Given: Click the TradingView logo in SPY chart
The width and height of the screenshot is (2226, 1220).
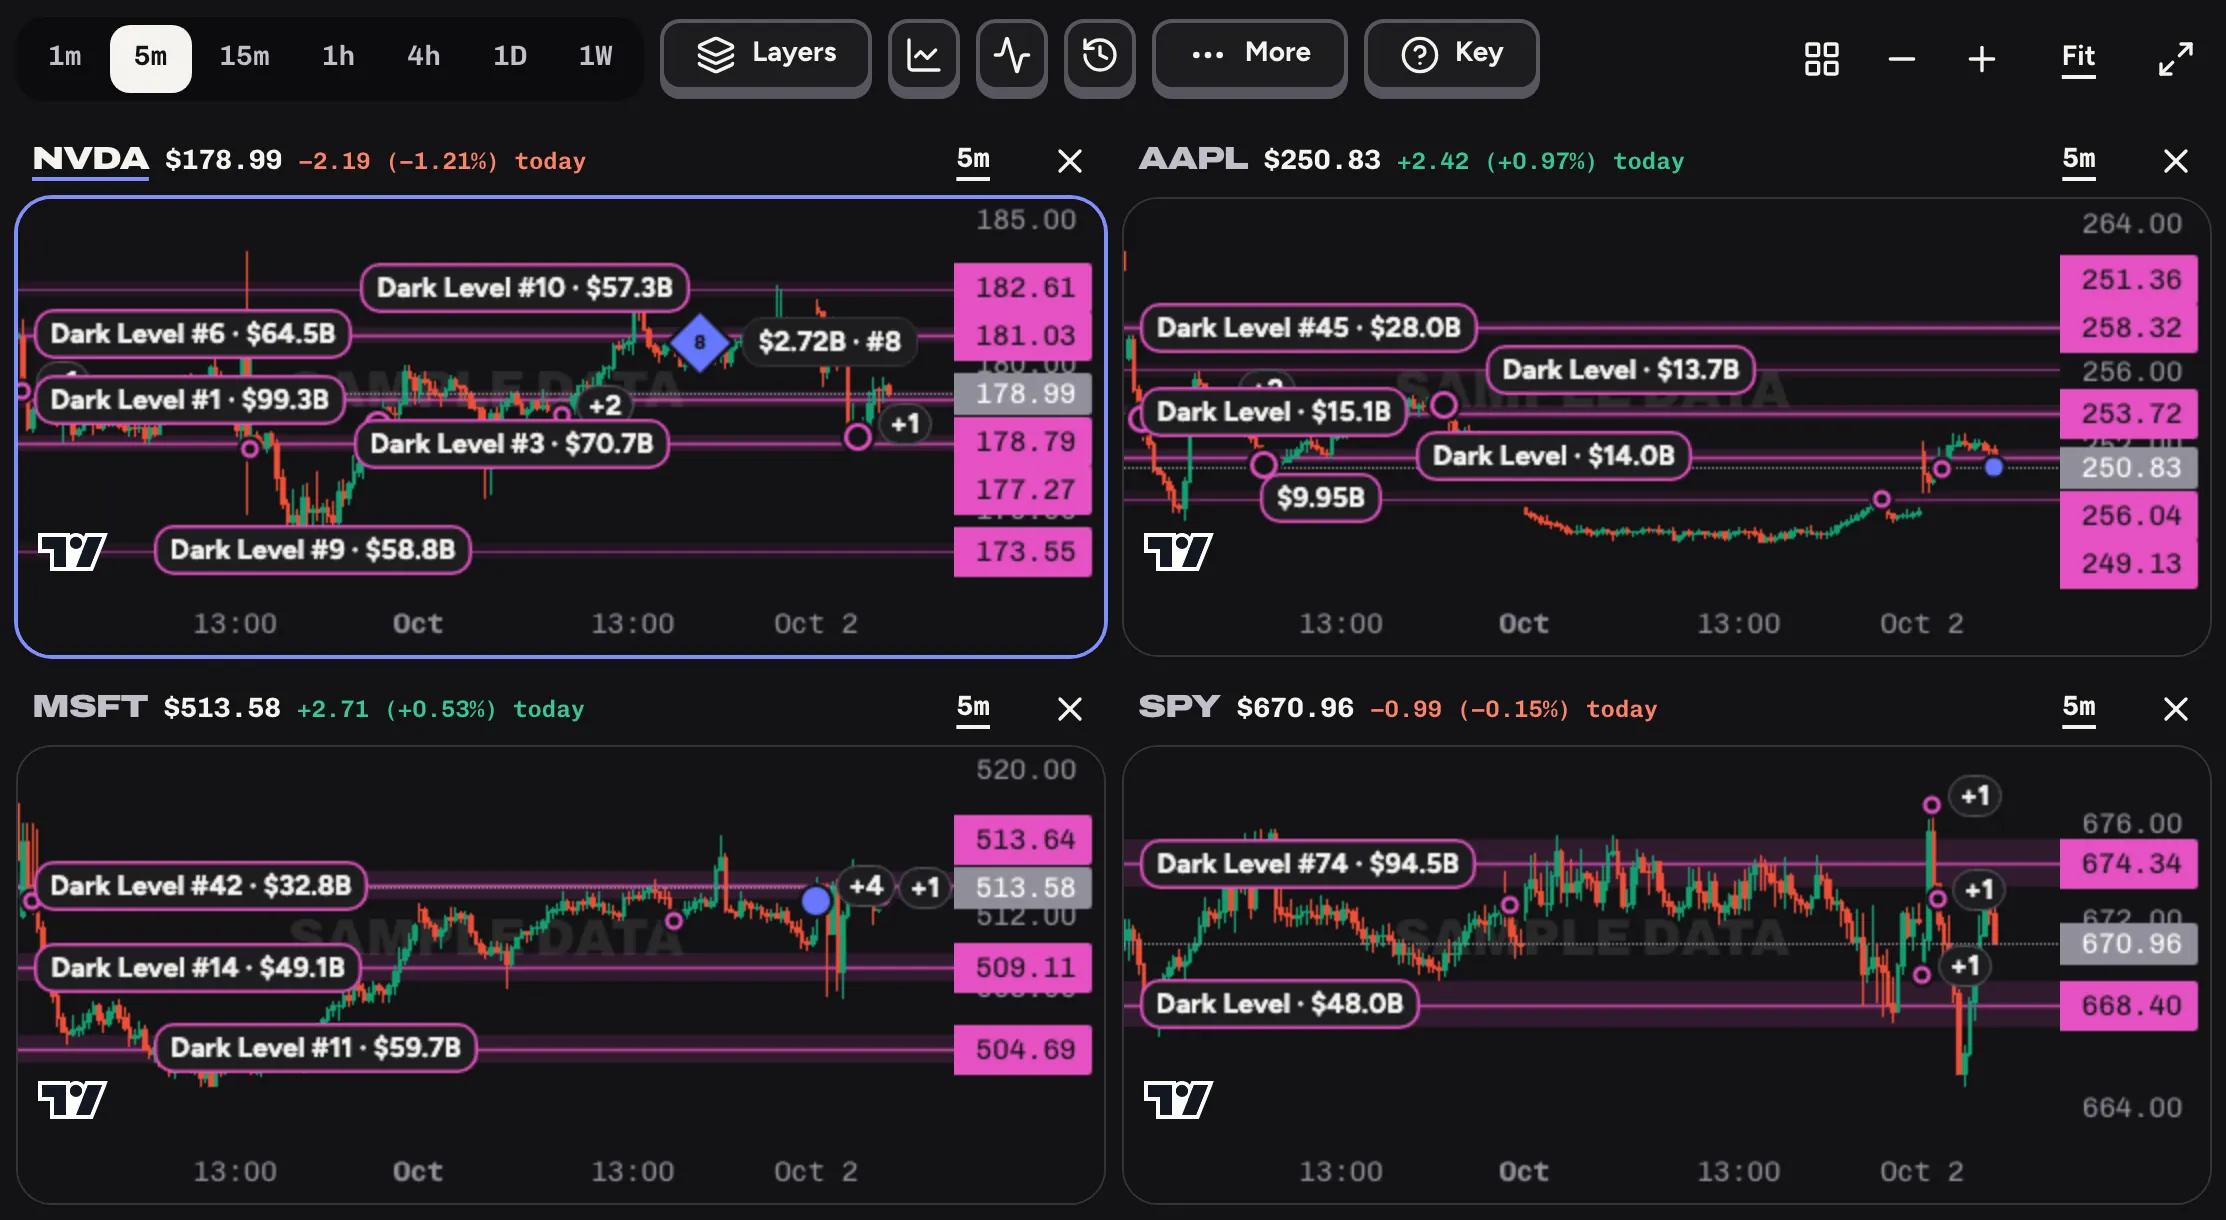Looking at the screenshot, I should (x=1178, y=1099).
